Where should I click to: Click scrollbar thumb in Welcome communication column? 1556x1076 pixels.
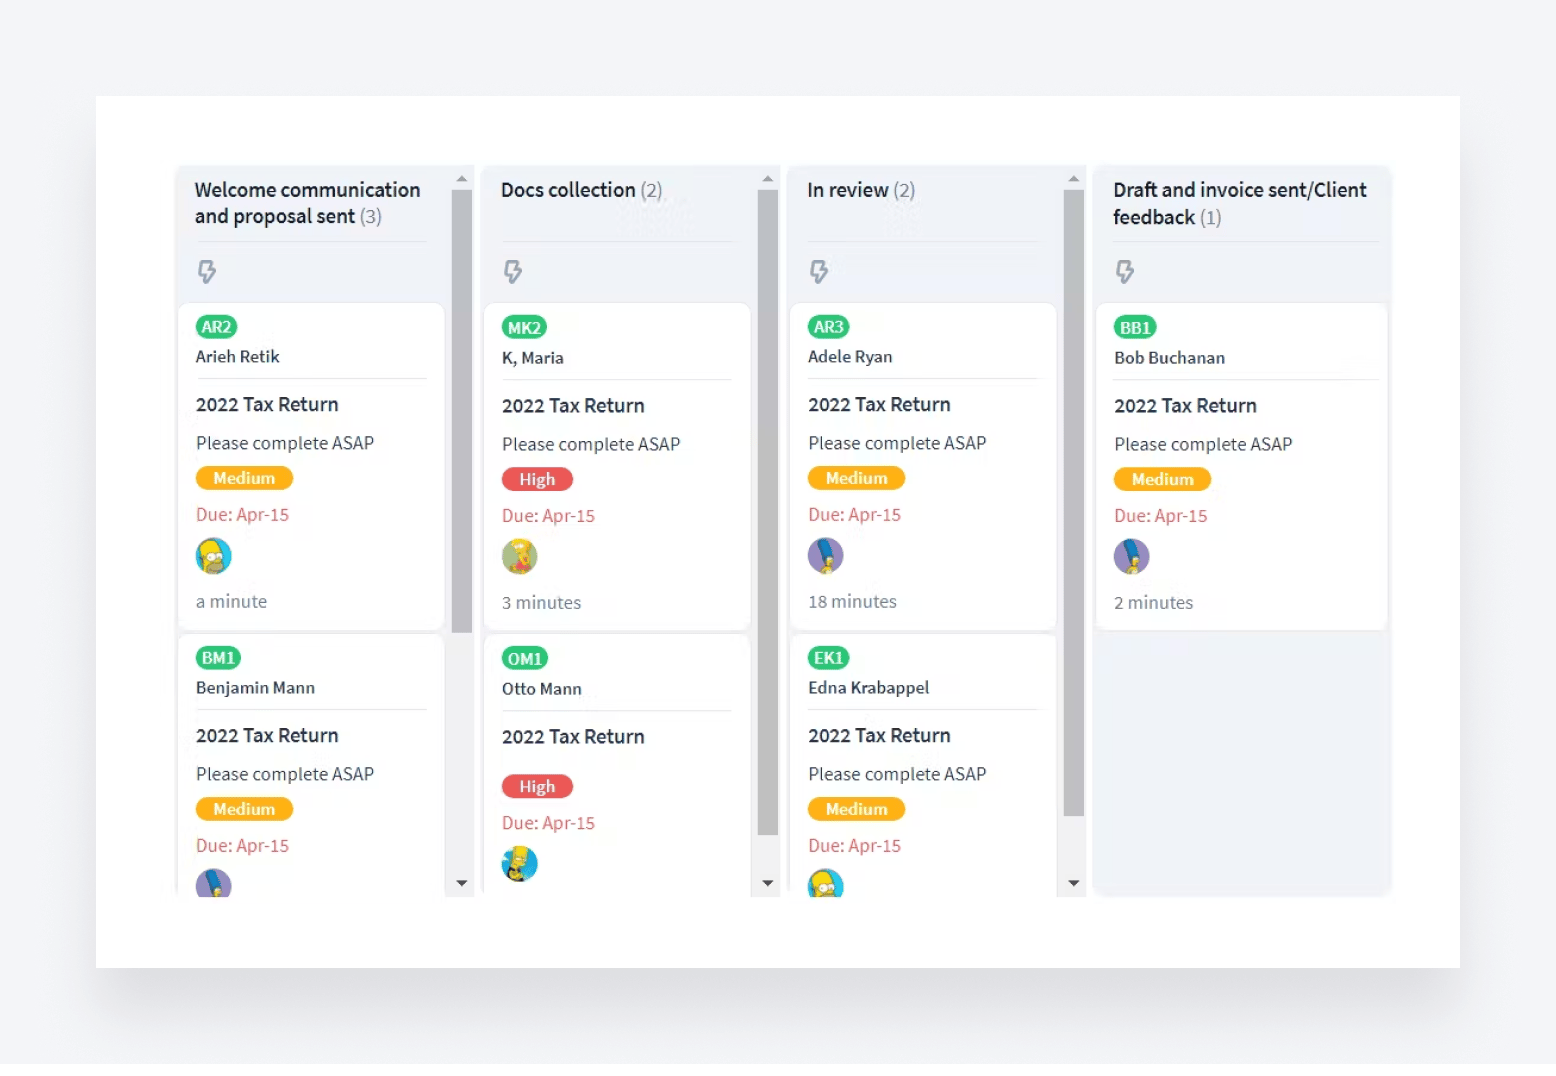(462, 411)
